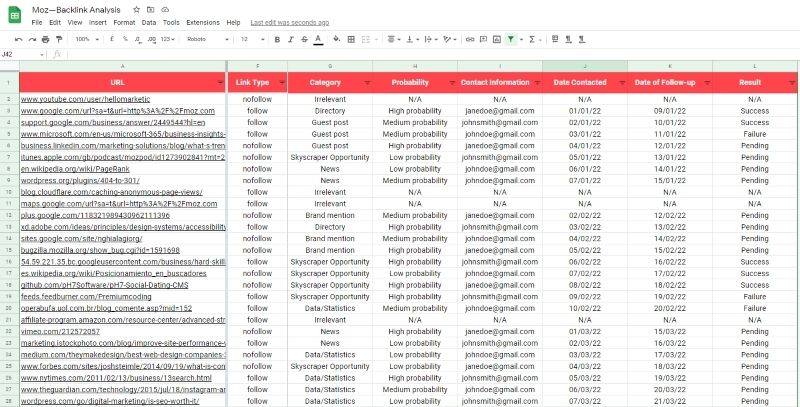Toggle the filter button in toolbar
The height and width of the screenshot is (407, 800).
510,39
